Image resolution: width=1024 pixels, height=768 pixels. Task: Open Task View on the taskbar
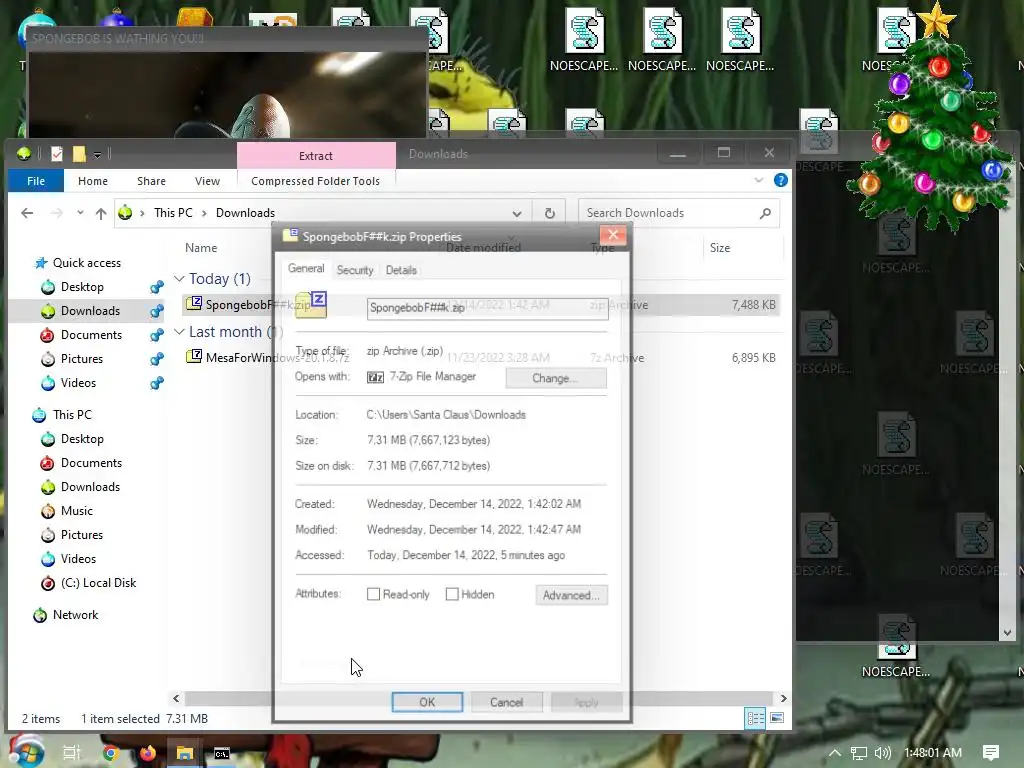tap(71, 752)
